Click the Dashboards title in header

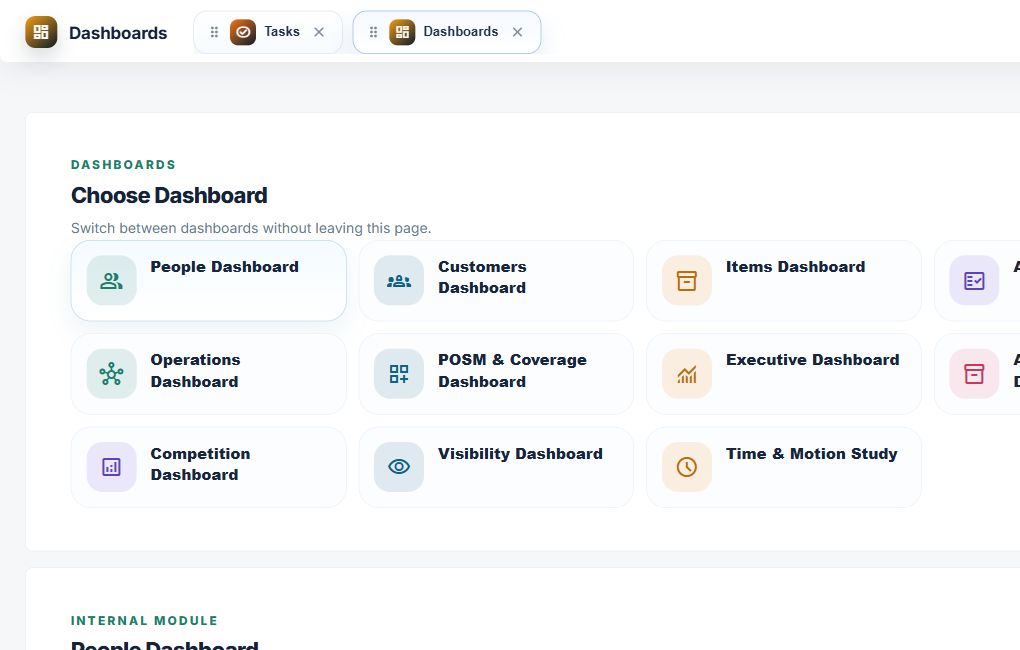(118, 33)
